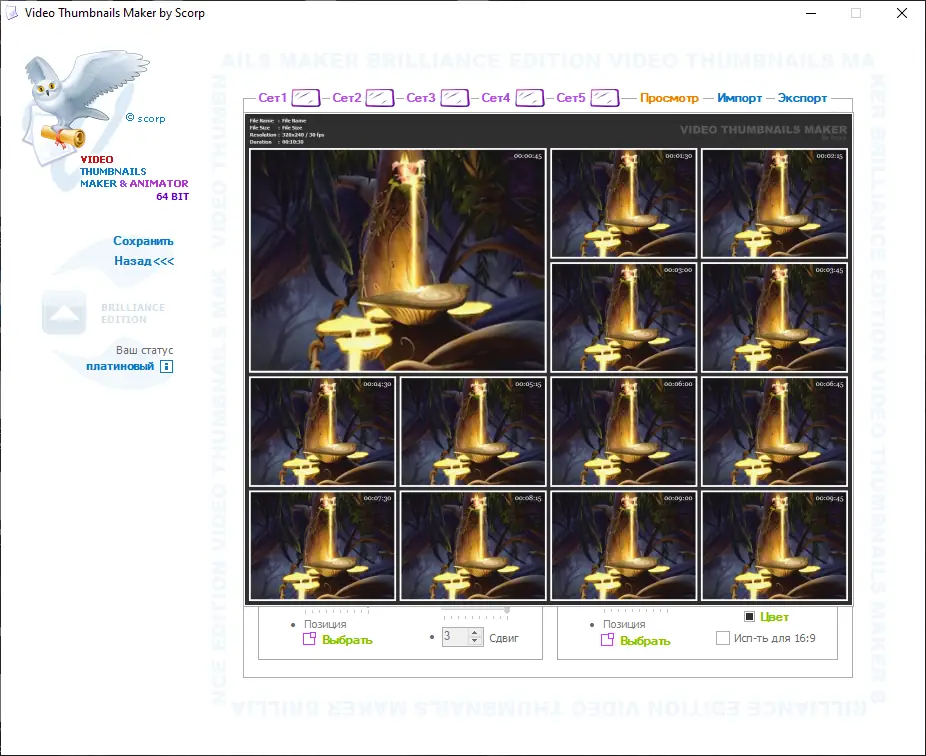
Task: Click the app icon in the title bar
Action: point(11,13)
